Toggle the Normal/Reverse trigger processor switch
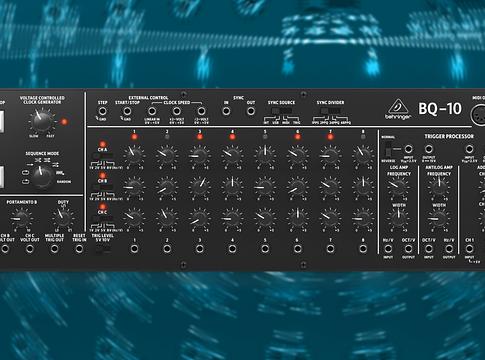The height and width of the screenshot is (360, 485). pyautogui.click(x=388, y=149)
